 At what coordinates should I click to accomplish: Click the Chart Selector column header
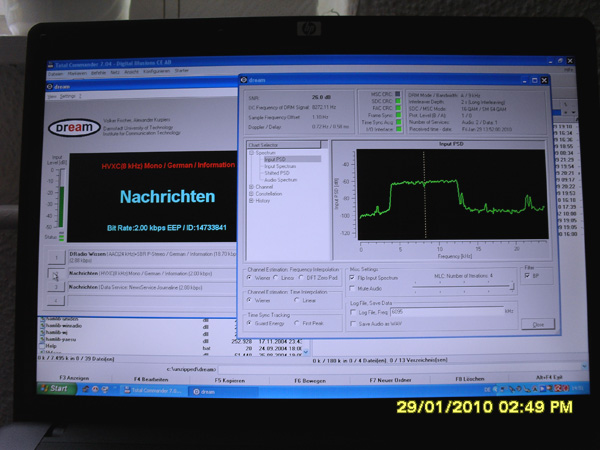tap(284, 145)
